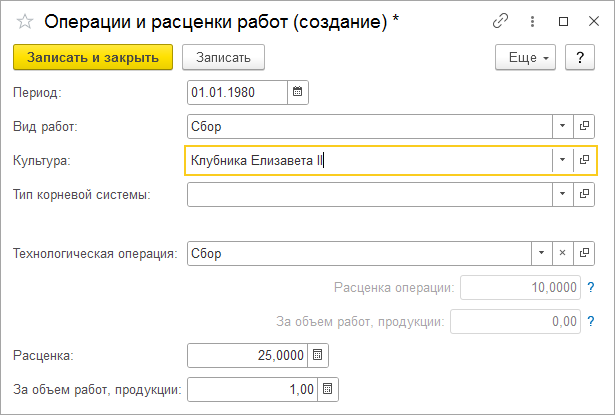
Task: Expand the Тип корневой системы dropdown
Action: tap(563, 194)
